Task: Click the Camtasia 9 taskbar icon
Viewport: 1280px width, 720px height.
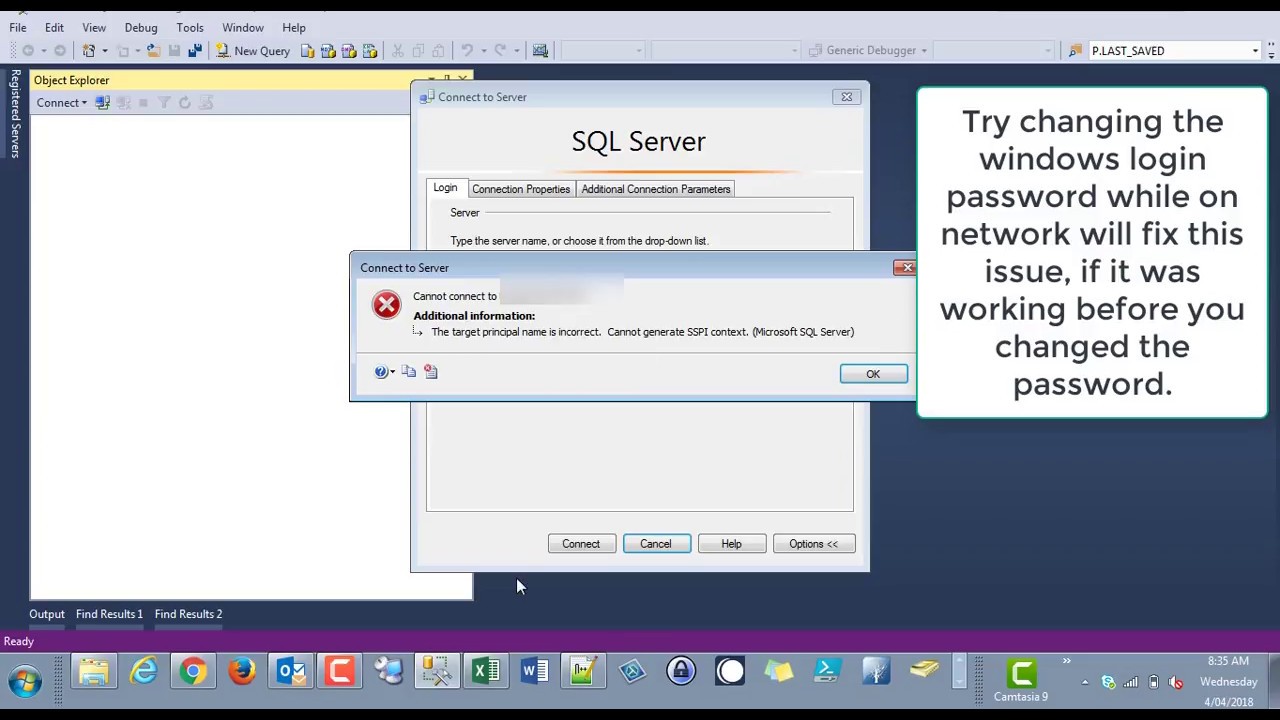Action: 1021,677
